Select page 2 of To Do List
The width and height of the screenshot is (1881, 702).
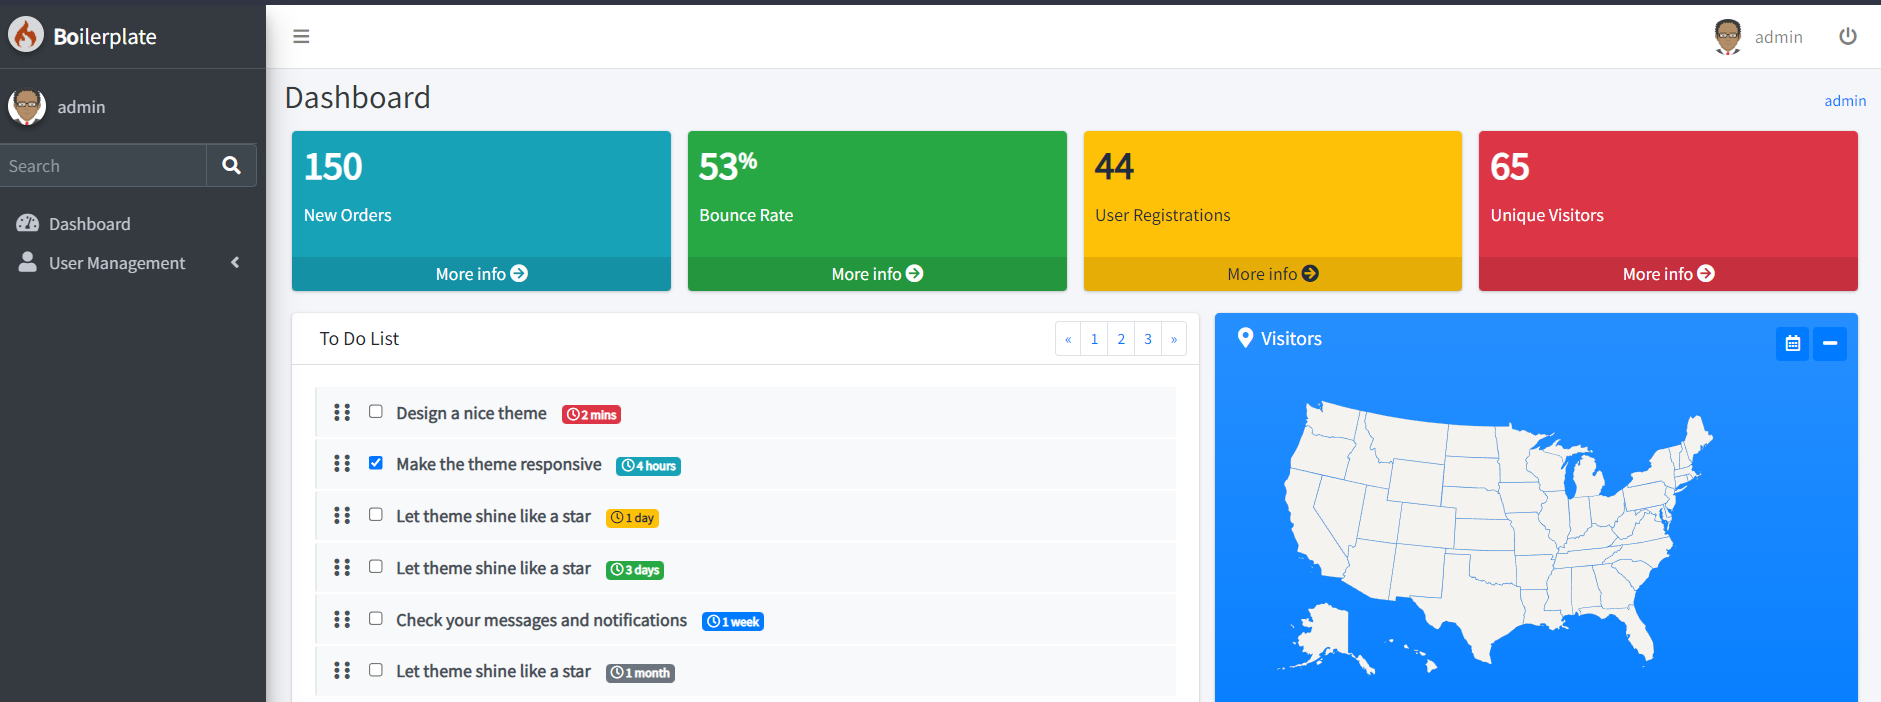coord(1121,340)
